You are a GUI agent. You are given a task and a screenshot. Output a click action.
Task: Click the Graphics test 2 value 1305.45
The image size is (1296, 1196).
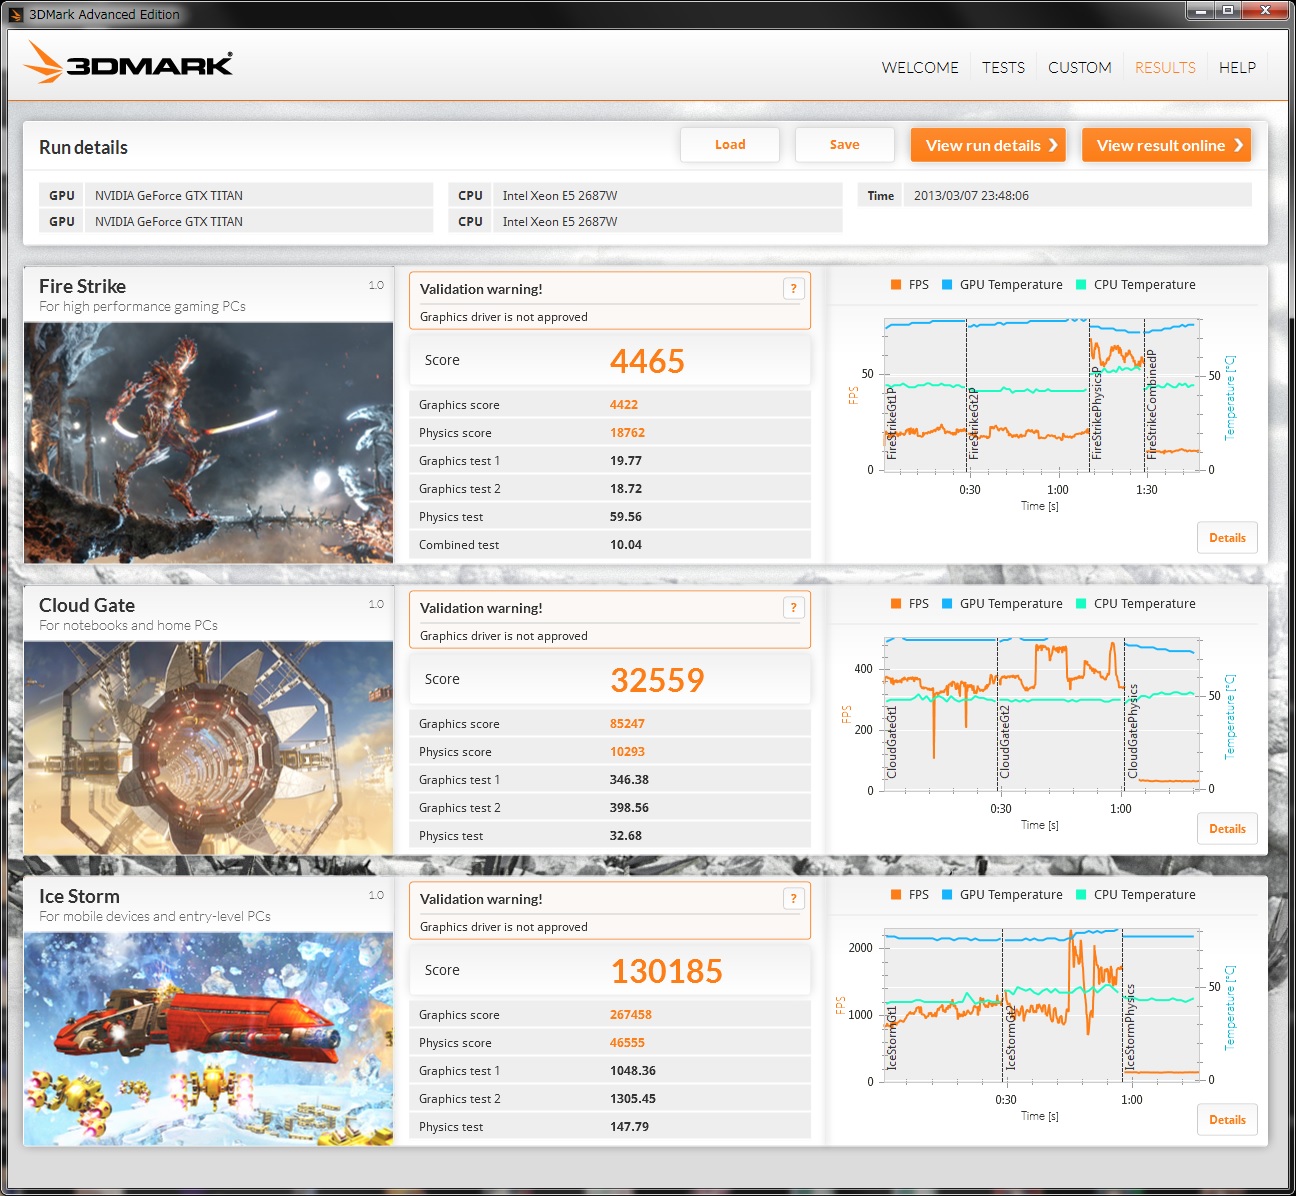pos(633,1099)
